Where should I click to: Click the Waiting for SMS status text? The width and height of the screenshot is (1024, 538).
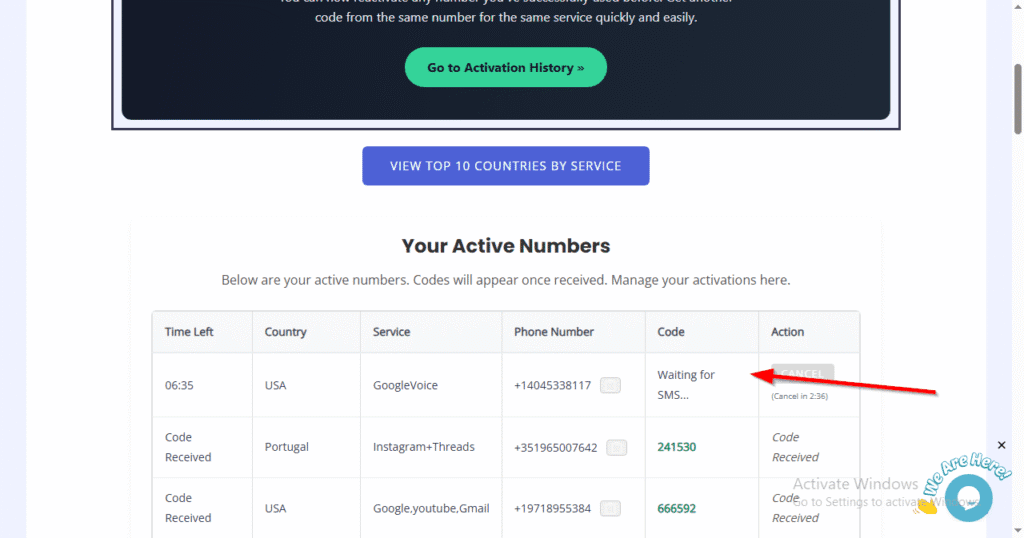pos(686,384)
